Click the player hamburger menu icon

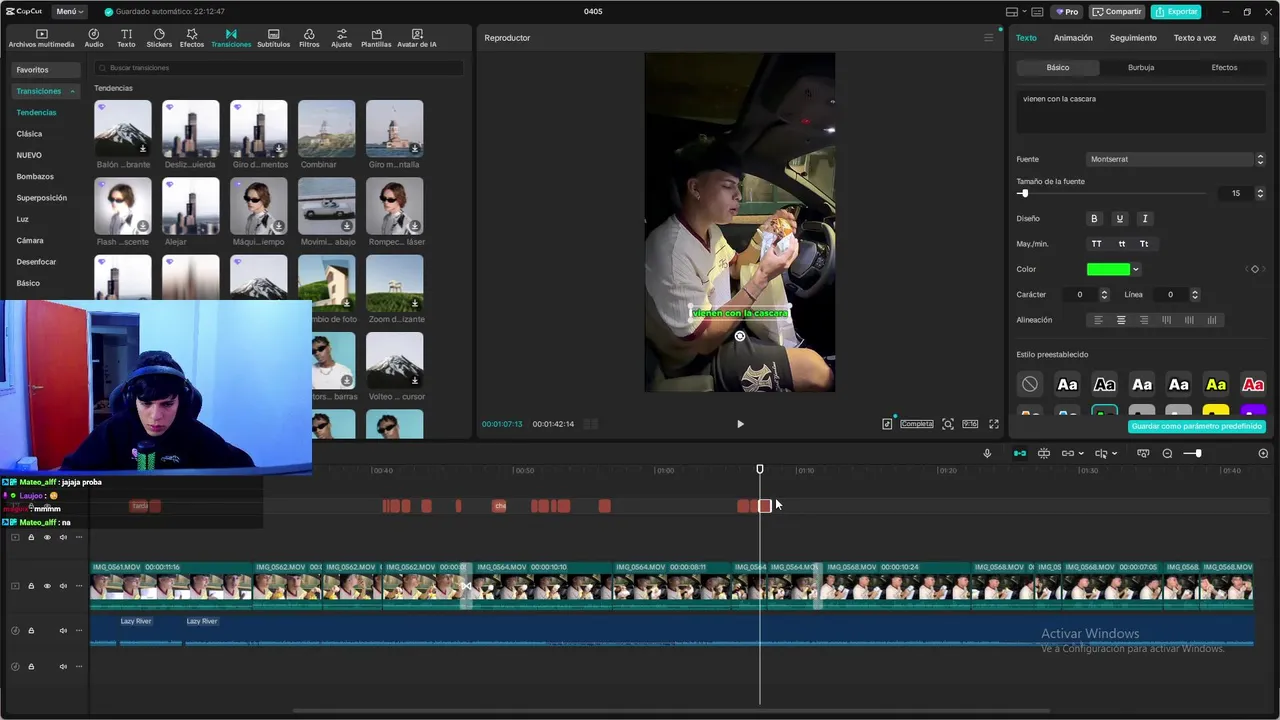click(989, 38)
